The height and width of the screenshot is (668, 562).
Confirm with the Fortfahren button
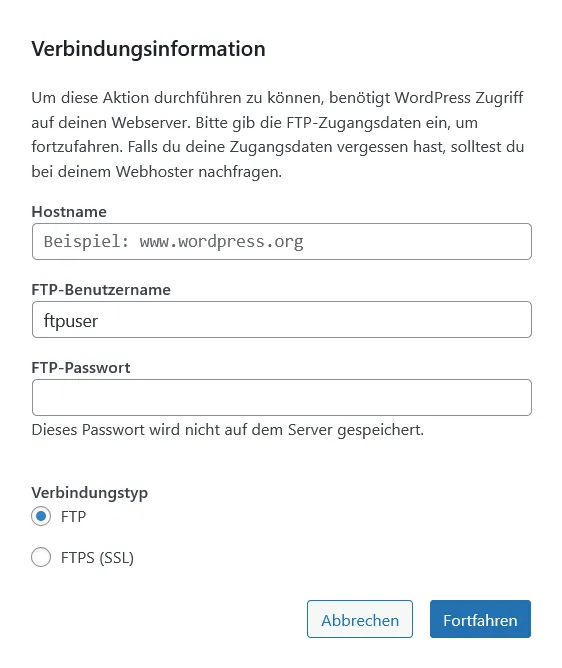[480, 619]
